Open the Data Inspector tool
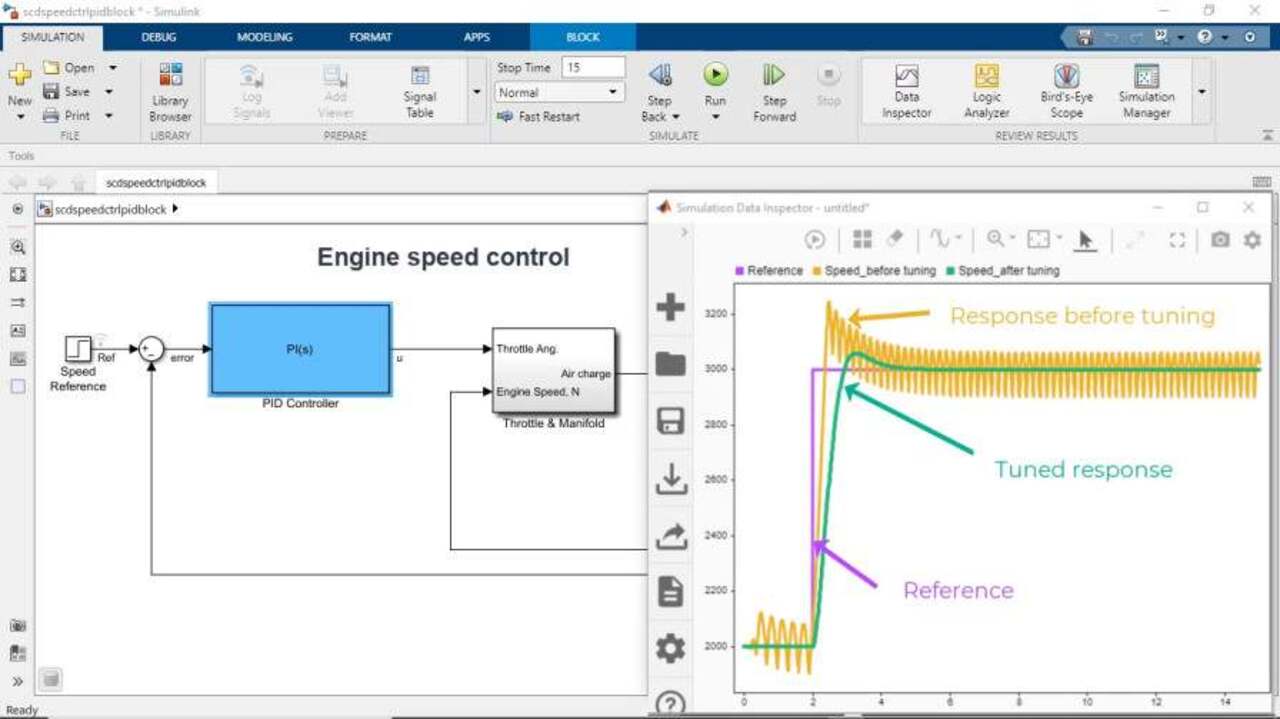The height and width of the screenshot is (719, 1280). [906, 91]
